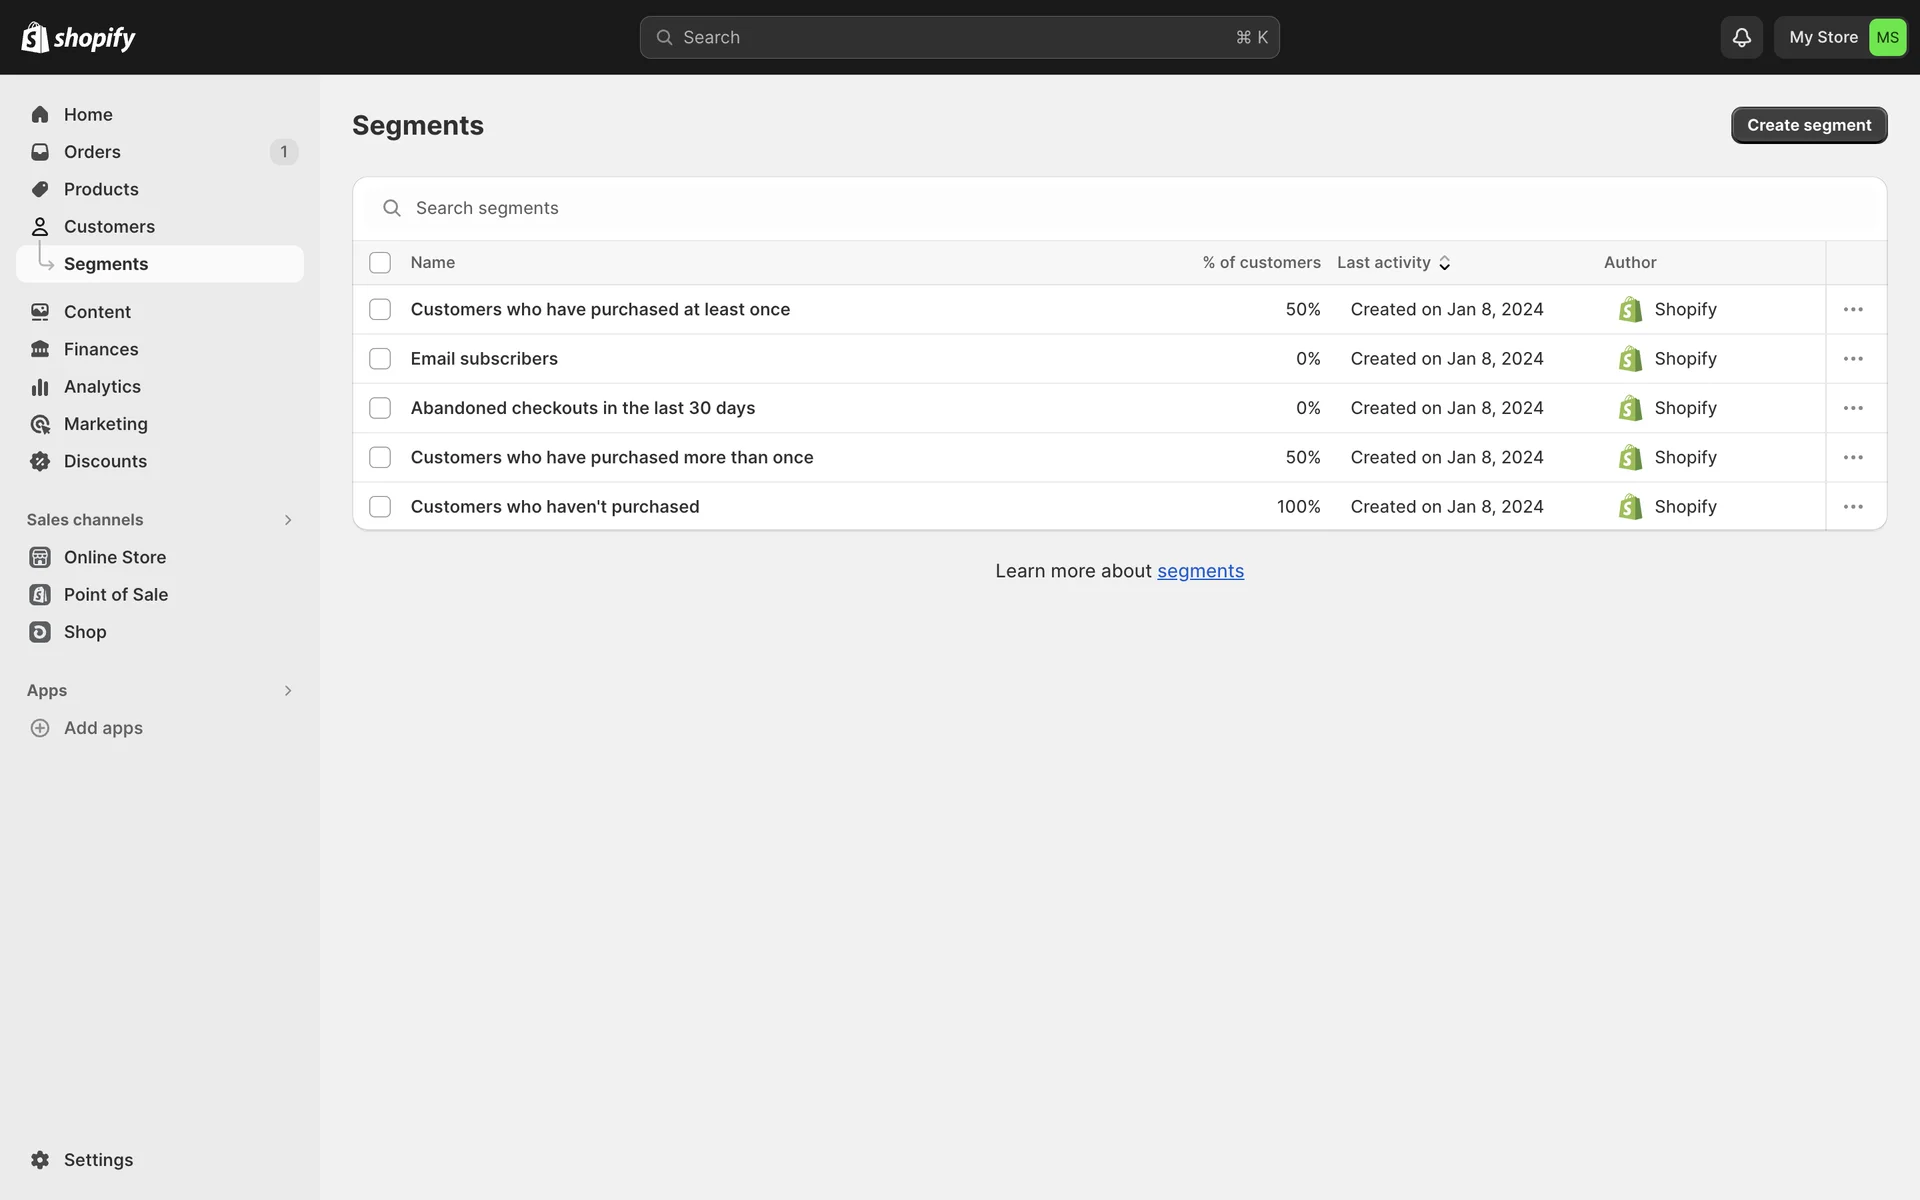Screen dimensions: 1920x1200
Task: Select all segments with header checkbox
Action: (x=380, y=263)
